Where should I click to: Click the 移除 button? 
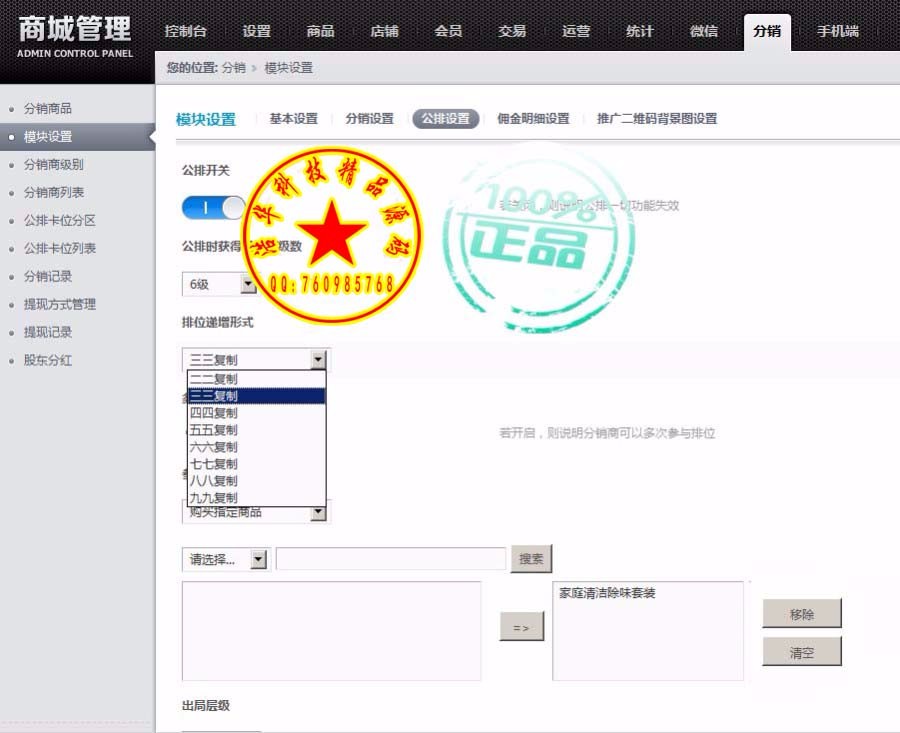pos(802,614)
